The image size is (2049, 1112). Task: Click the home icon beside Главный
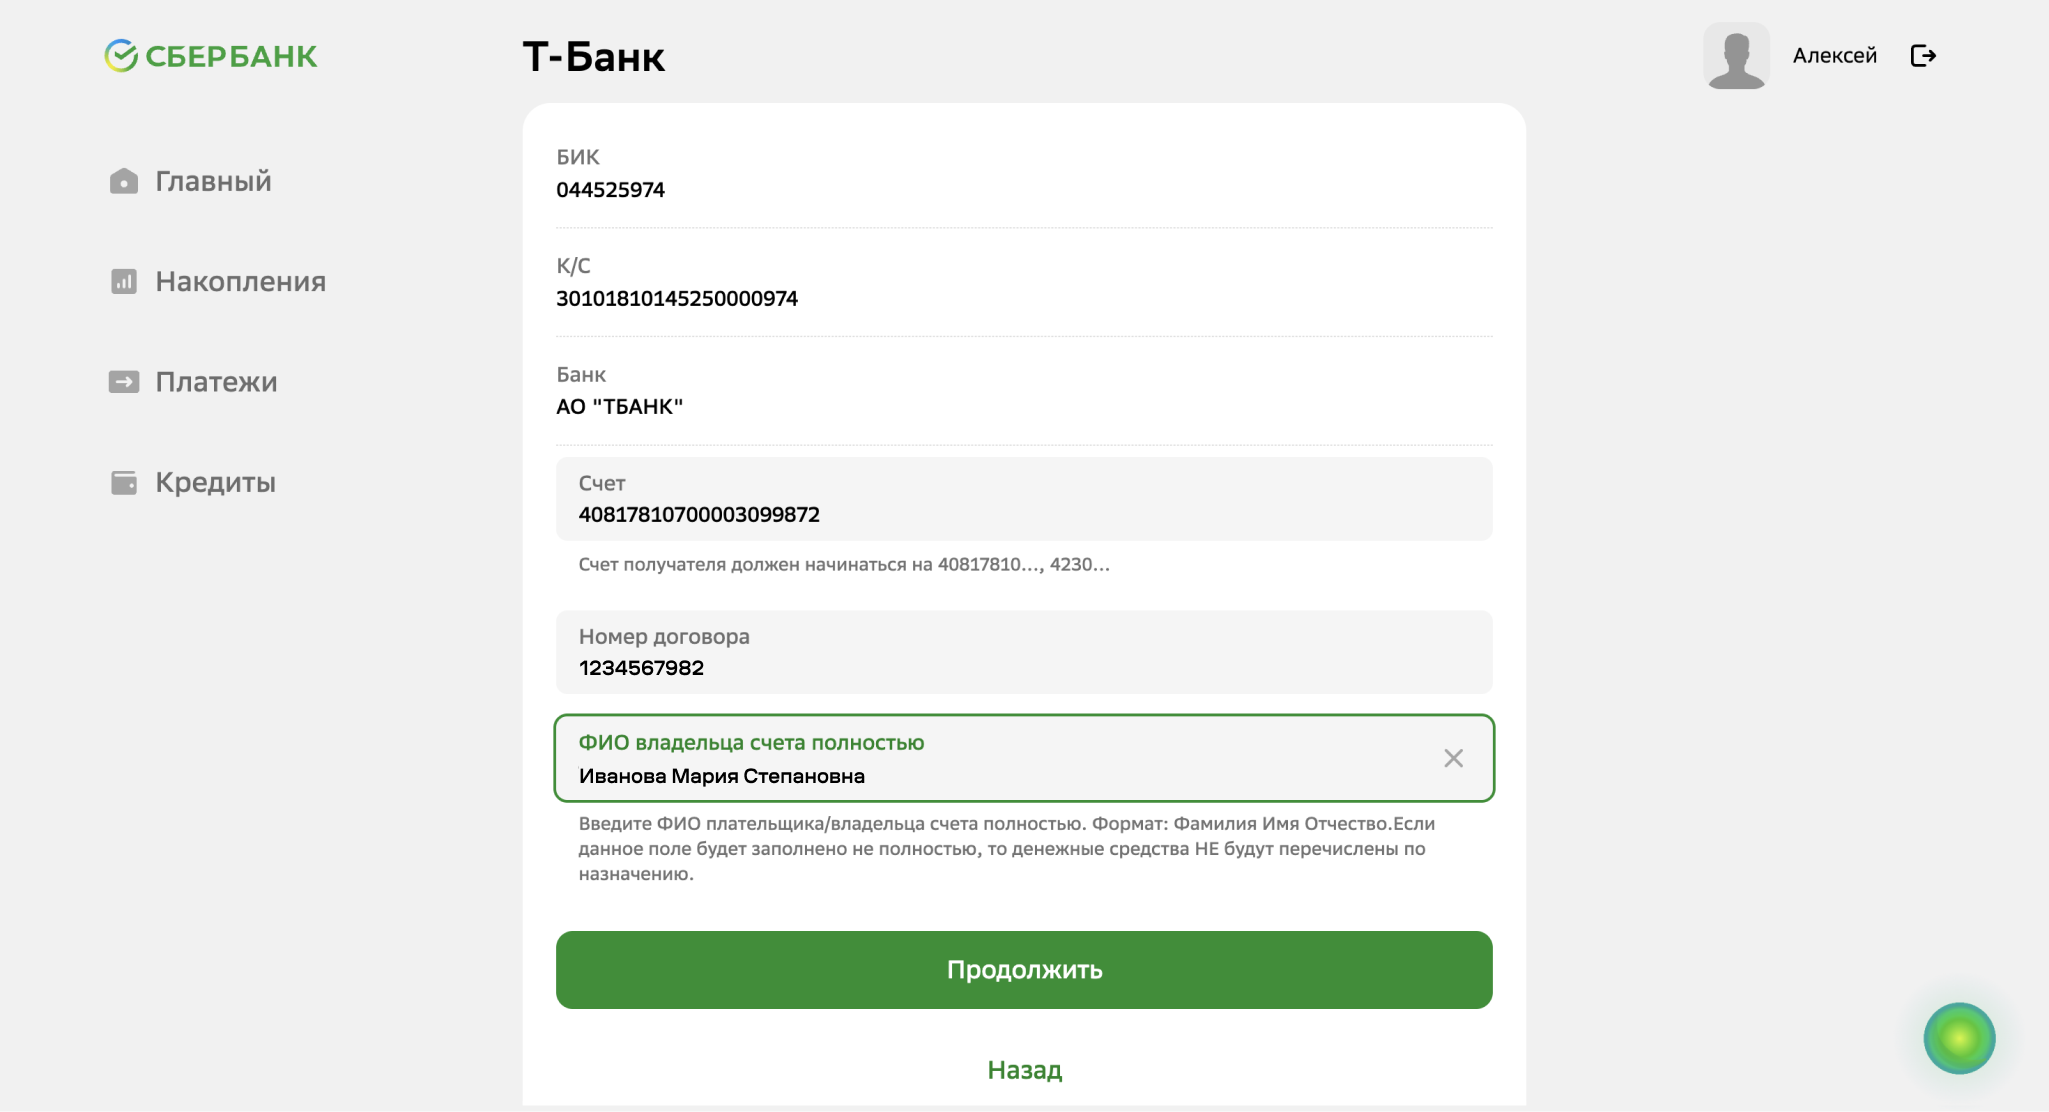[123, 181]
